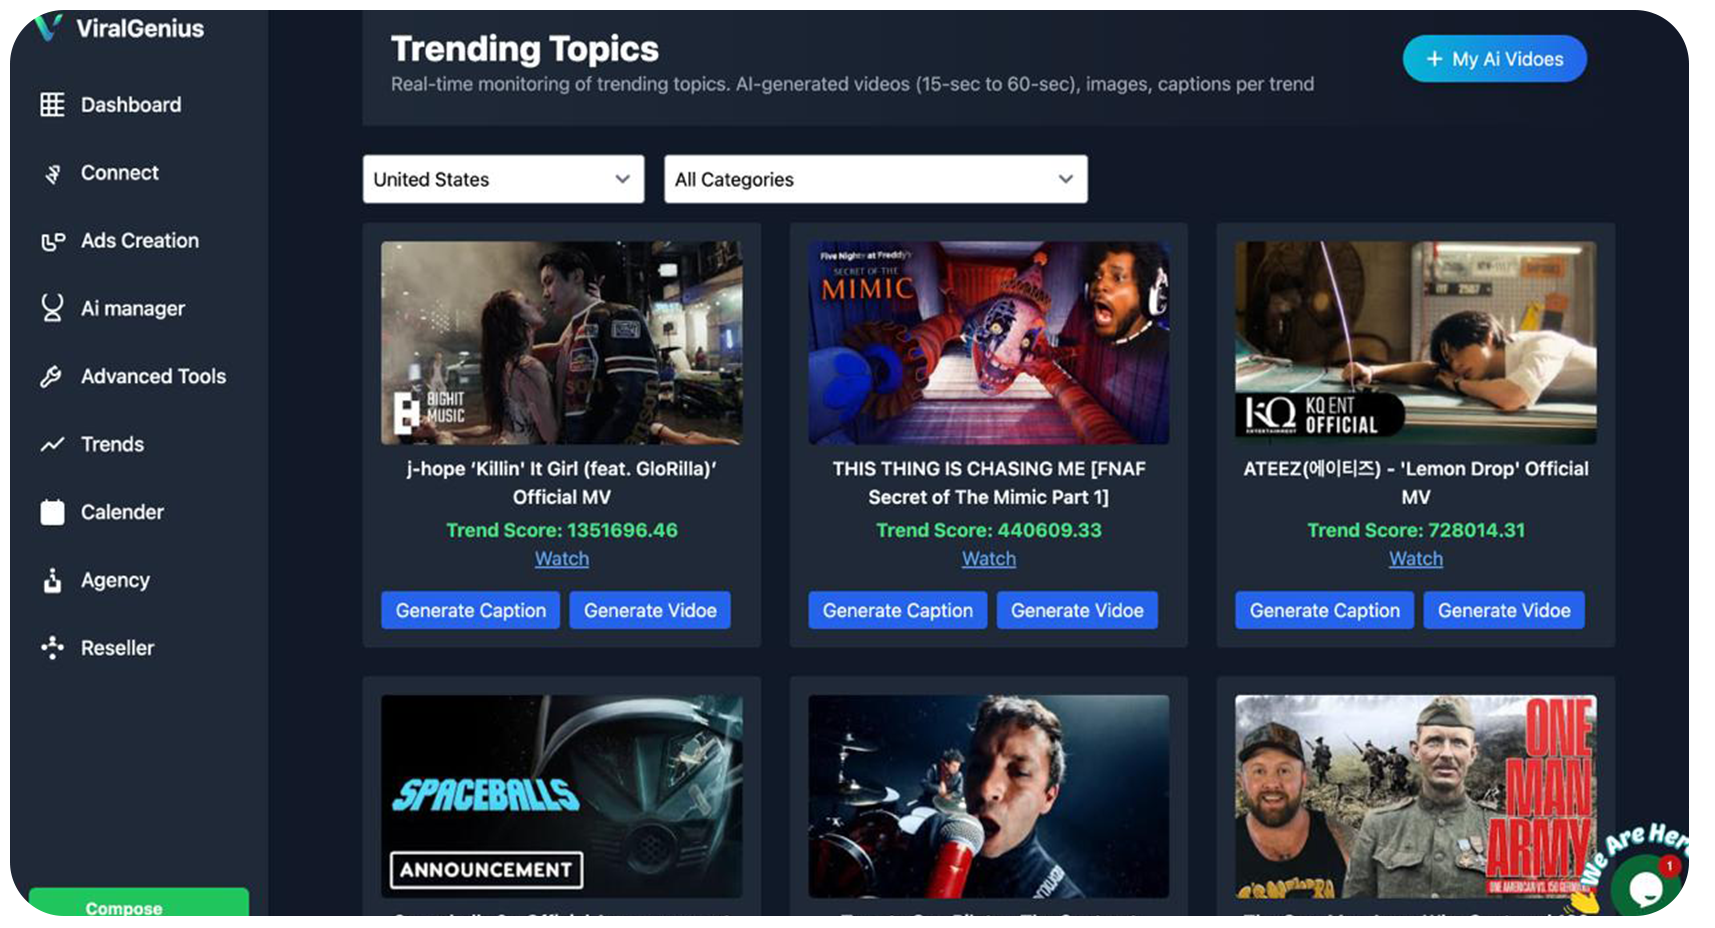
Task: Open the FNAF Mimic video thumbnail
Action: click(989, 342)
